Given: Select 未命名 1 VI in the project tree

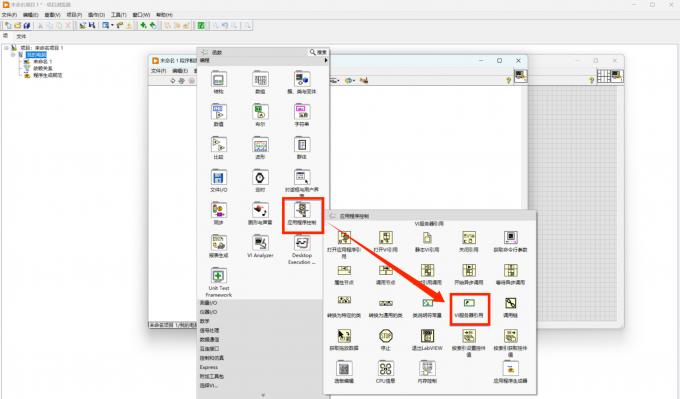Looking at the screenshot, I should pos(42,62).
